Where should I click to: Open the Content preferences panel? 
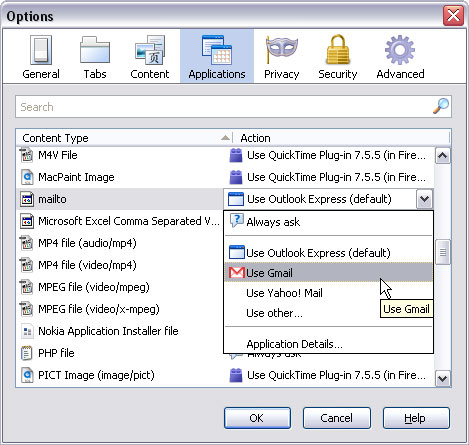(150, 57)
